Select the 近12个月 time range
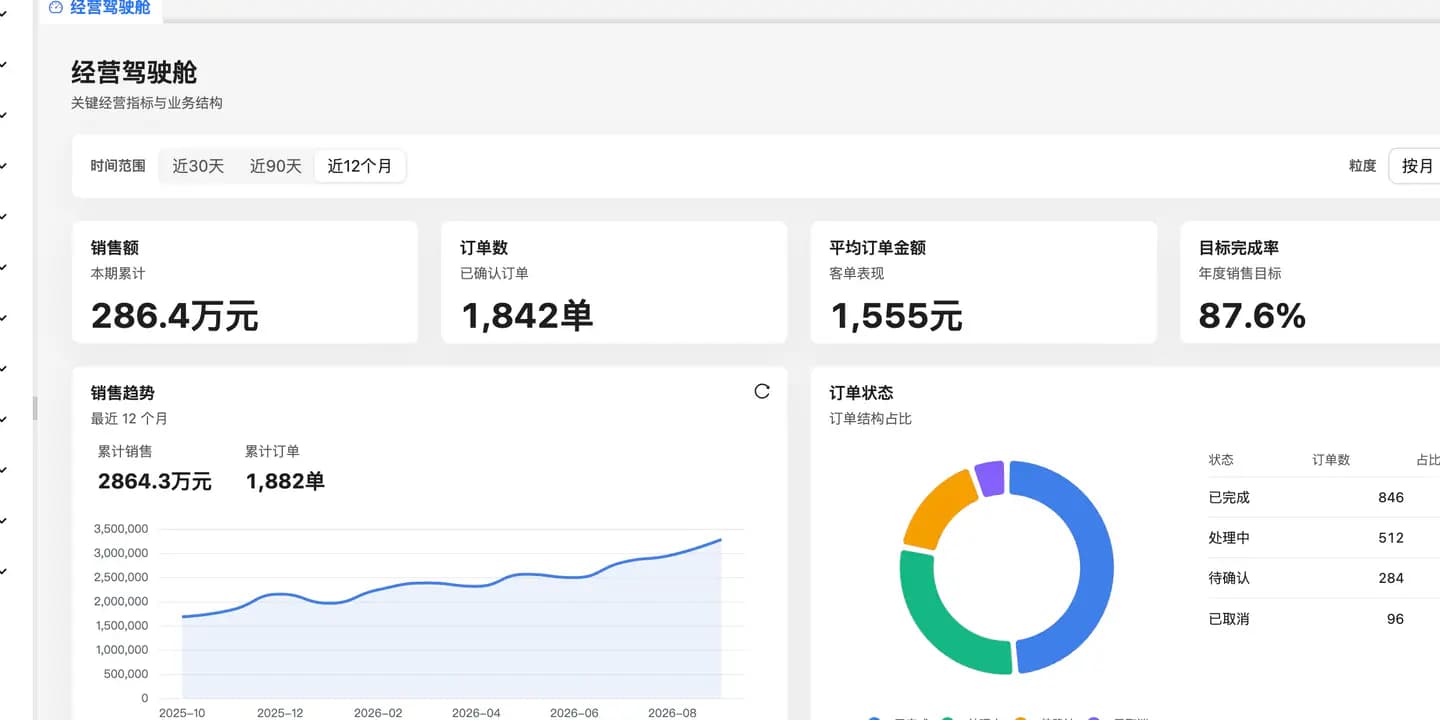Image resolution: width=1440 pixels, height=720 pixels. pos(360,166)
